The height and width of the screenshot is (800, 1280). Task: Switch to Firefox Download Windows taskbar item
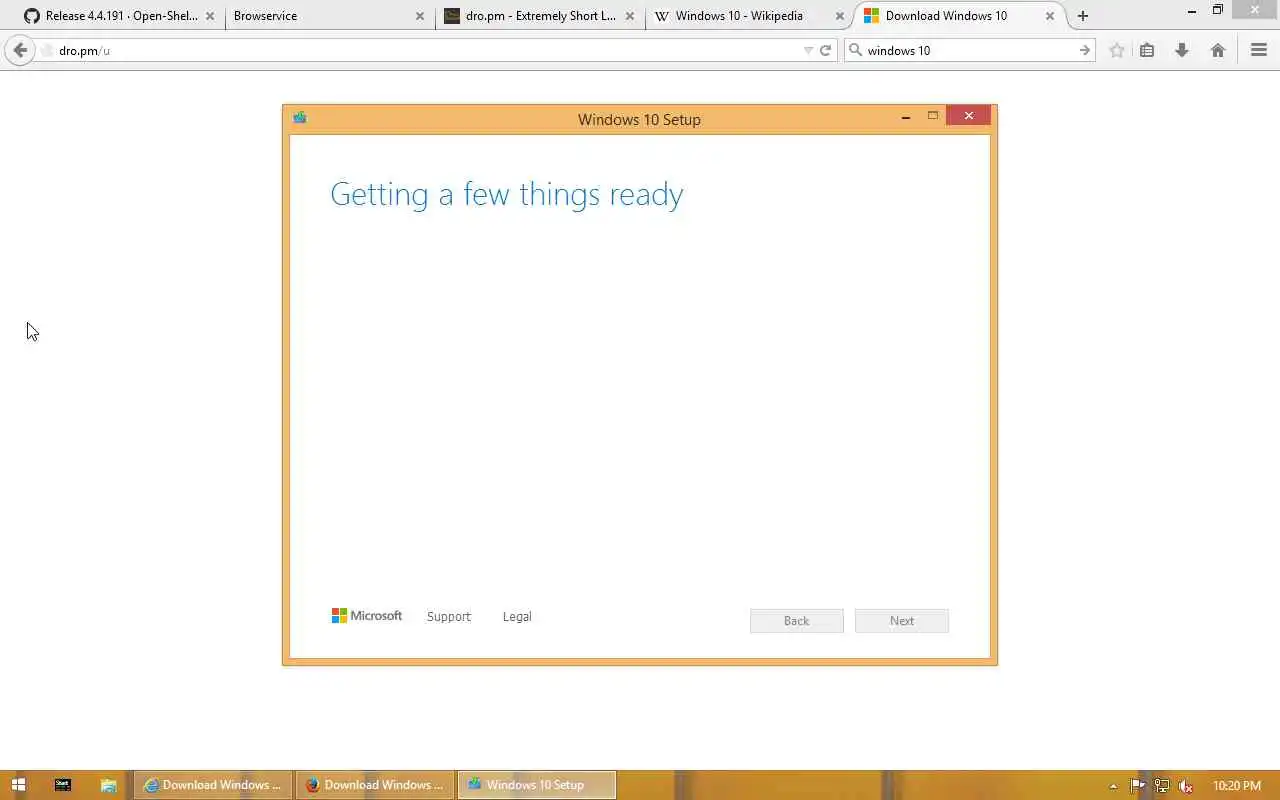click(x=375, y=785)
